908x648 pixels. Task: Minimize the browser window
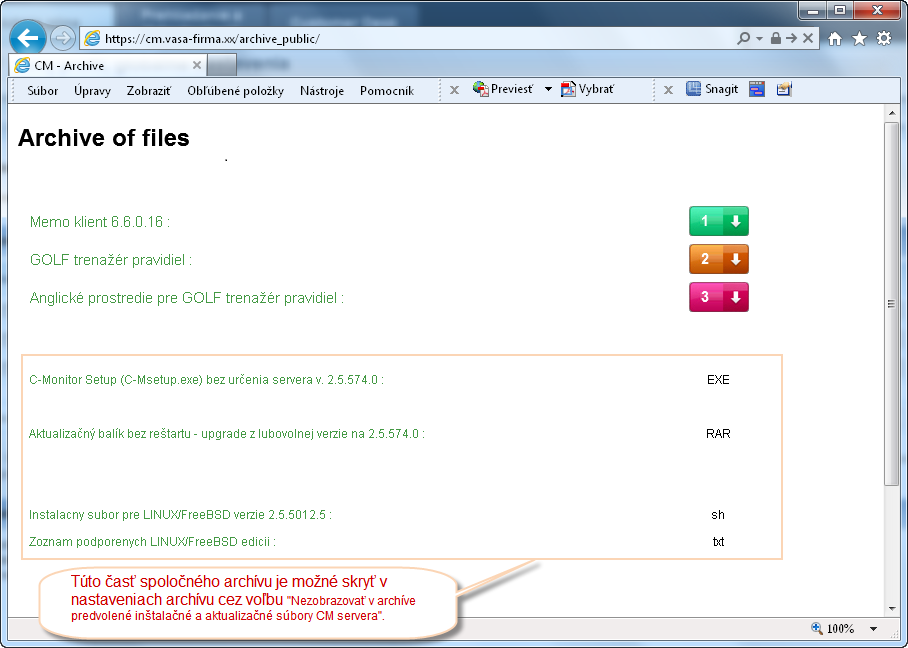coord(814,11)
